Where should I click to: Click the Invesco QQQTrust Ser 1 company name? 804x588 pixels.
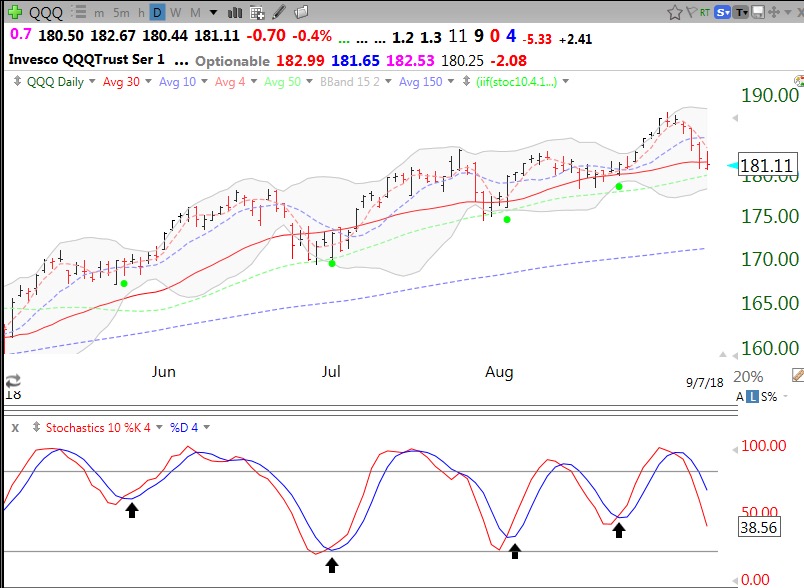pos(87,59)
